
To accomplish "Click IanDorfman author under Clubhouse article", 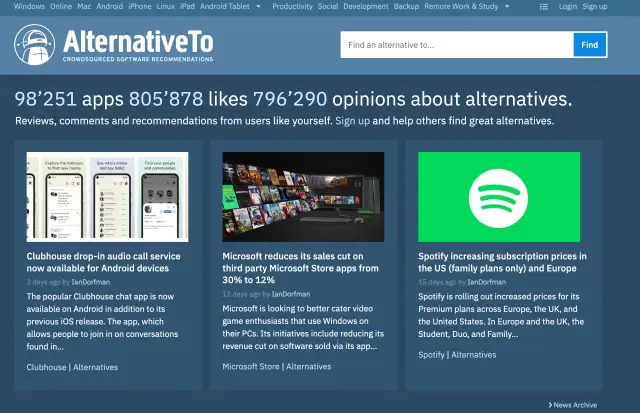I will [x=91, y=282].
